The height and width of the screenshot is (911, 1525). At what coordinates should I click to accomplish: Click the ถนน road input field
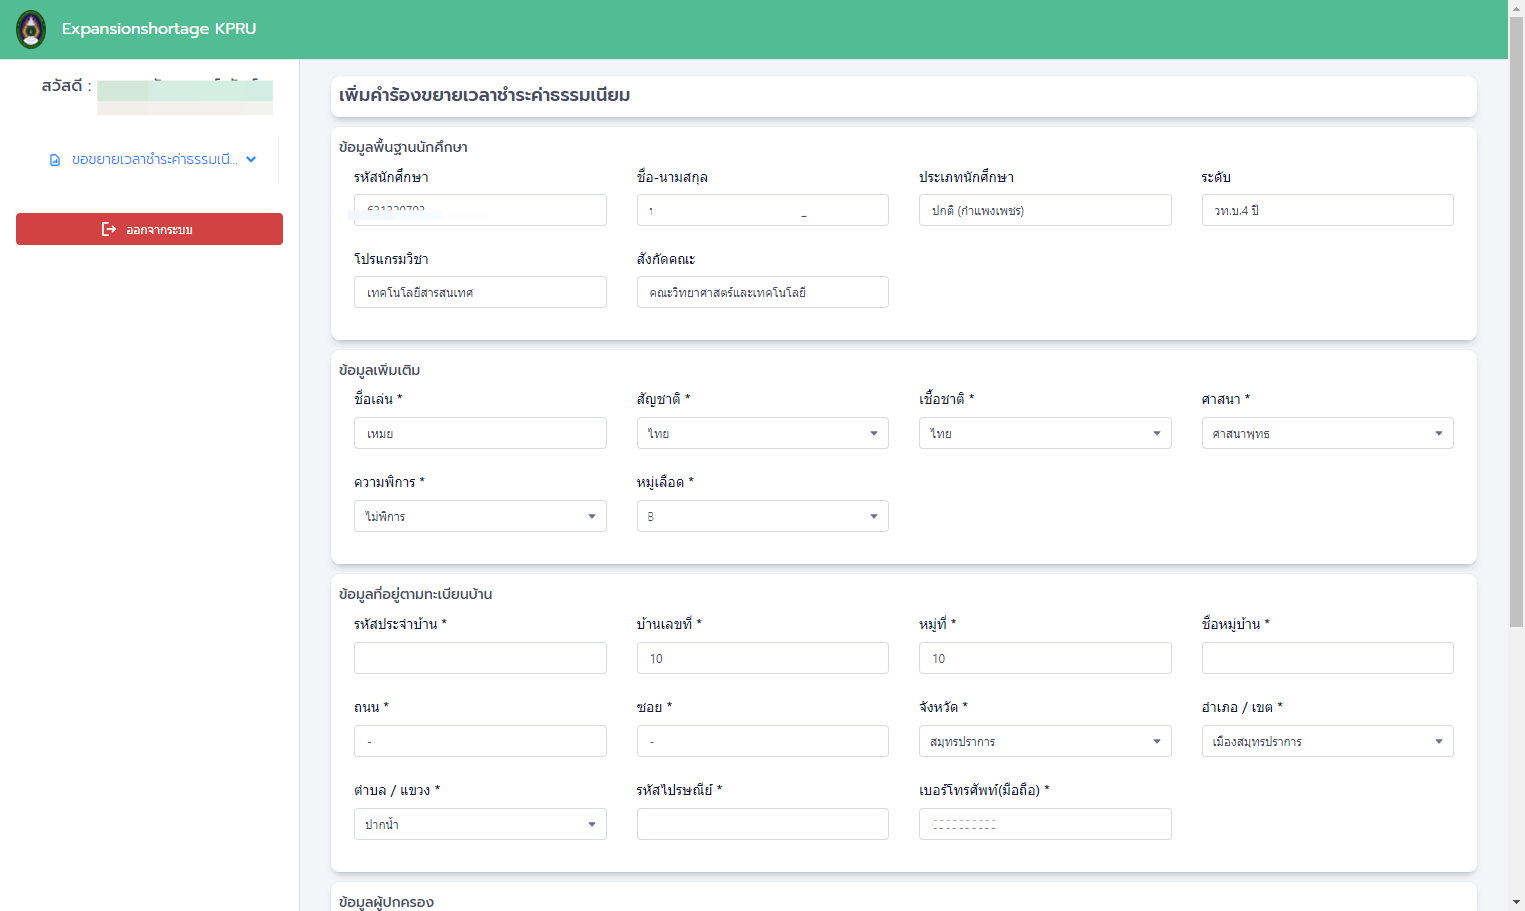coord(480,741)
